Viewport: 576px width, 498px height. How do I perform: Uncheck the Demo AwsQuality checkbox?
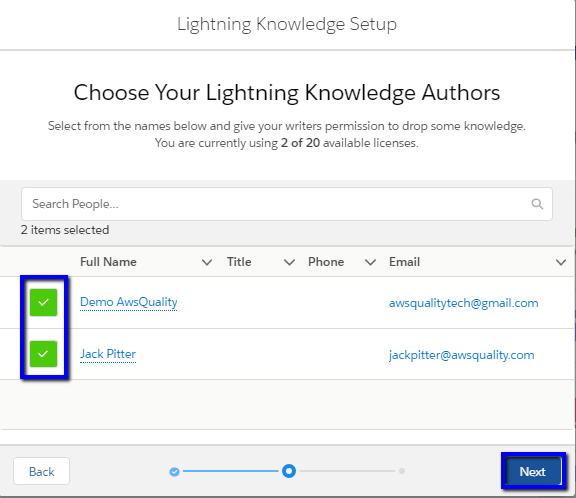click(x=43, y=303)
